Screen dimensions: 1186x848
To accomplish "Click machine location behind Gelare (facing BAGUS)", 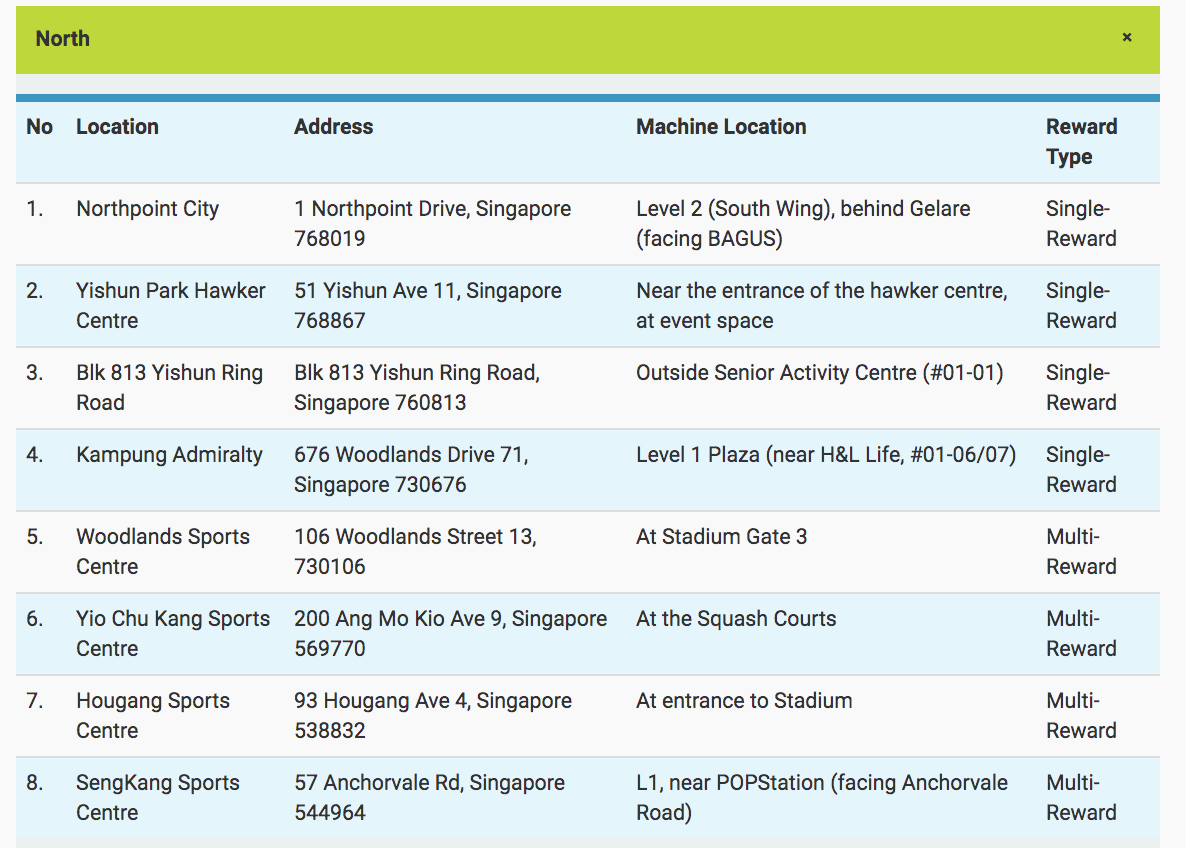I will tap(803, 223).
